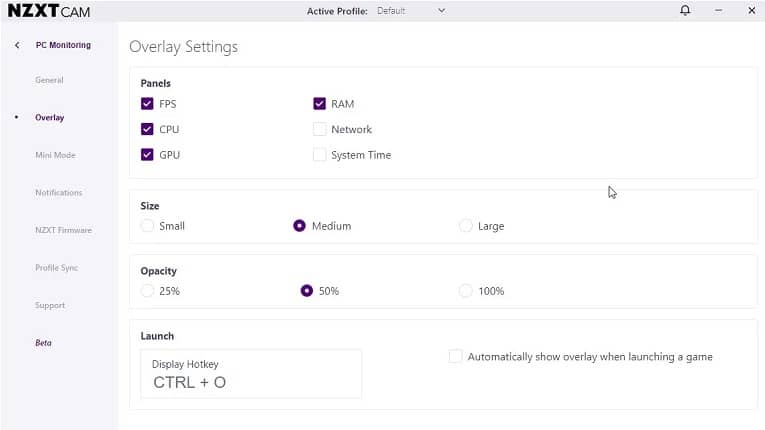Screen dimensions: 765x430
Task: Disable the RAM panel checkbox
Action: tap(319, 103)
